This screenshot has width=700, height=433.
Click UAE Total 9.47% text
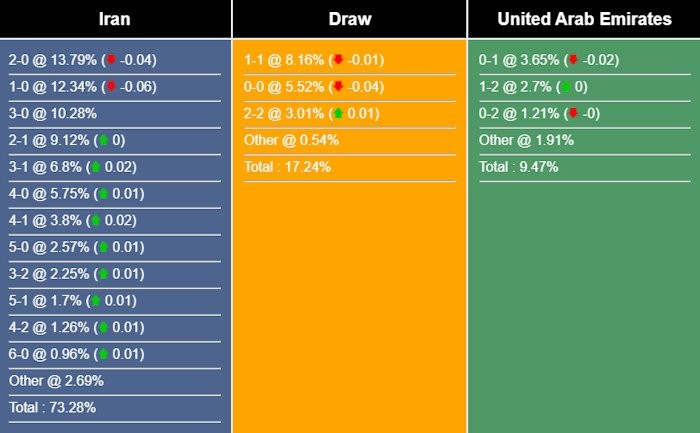518,167
